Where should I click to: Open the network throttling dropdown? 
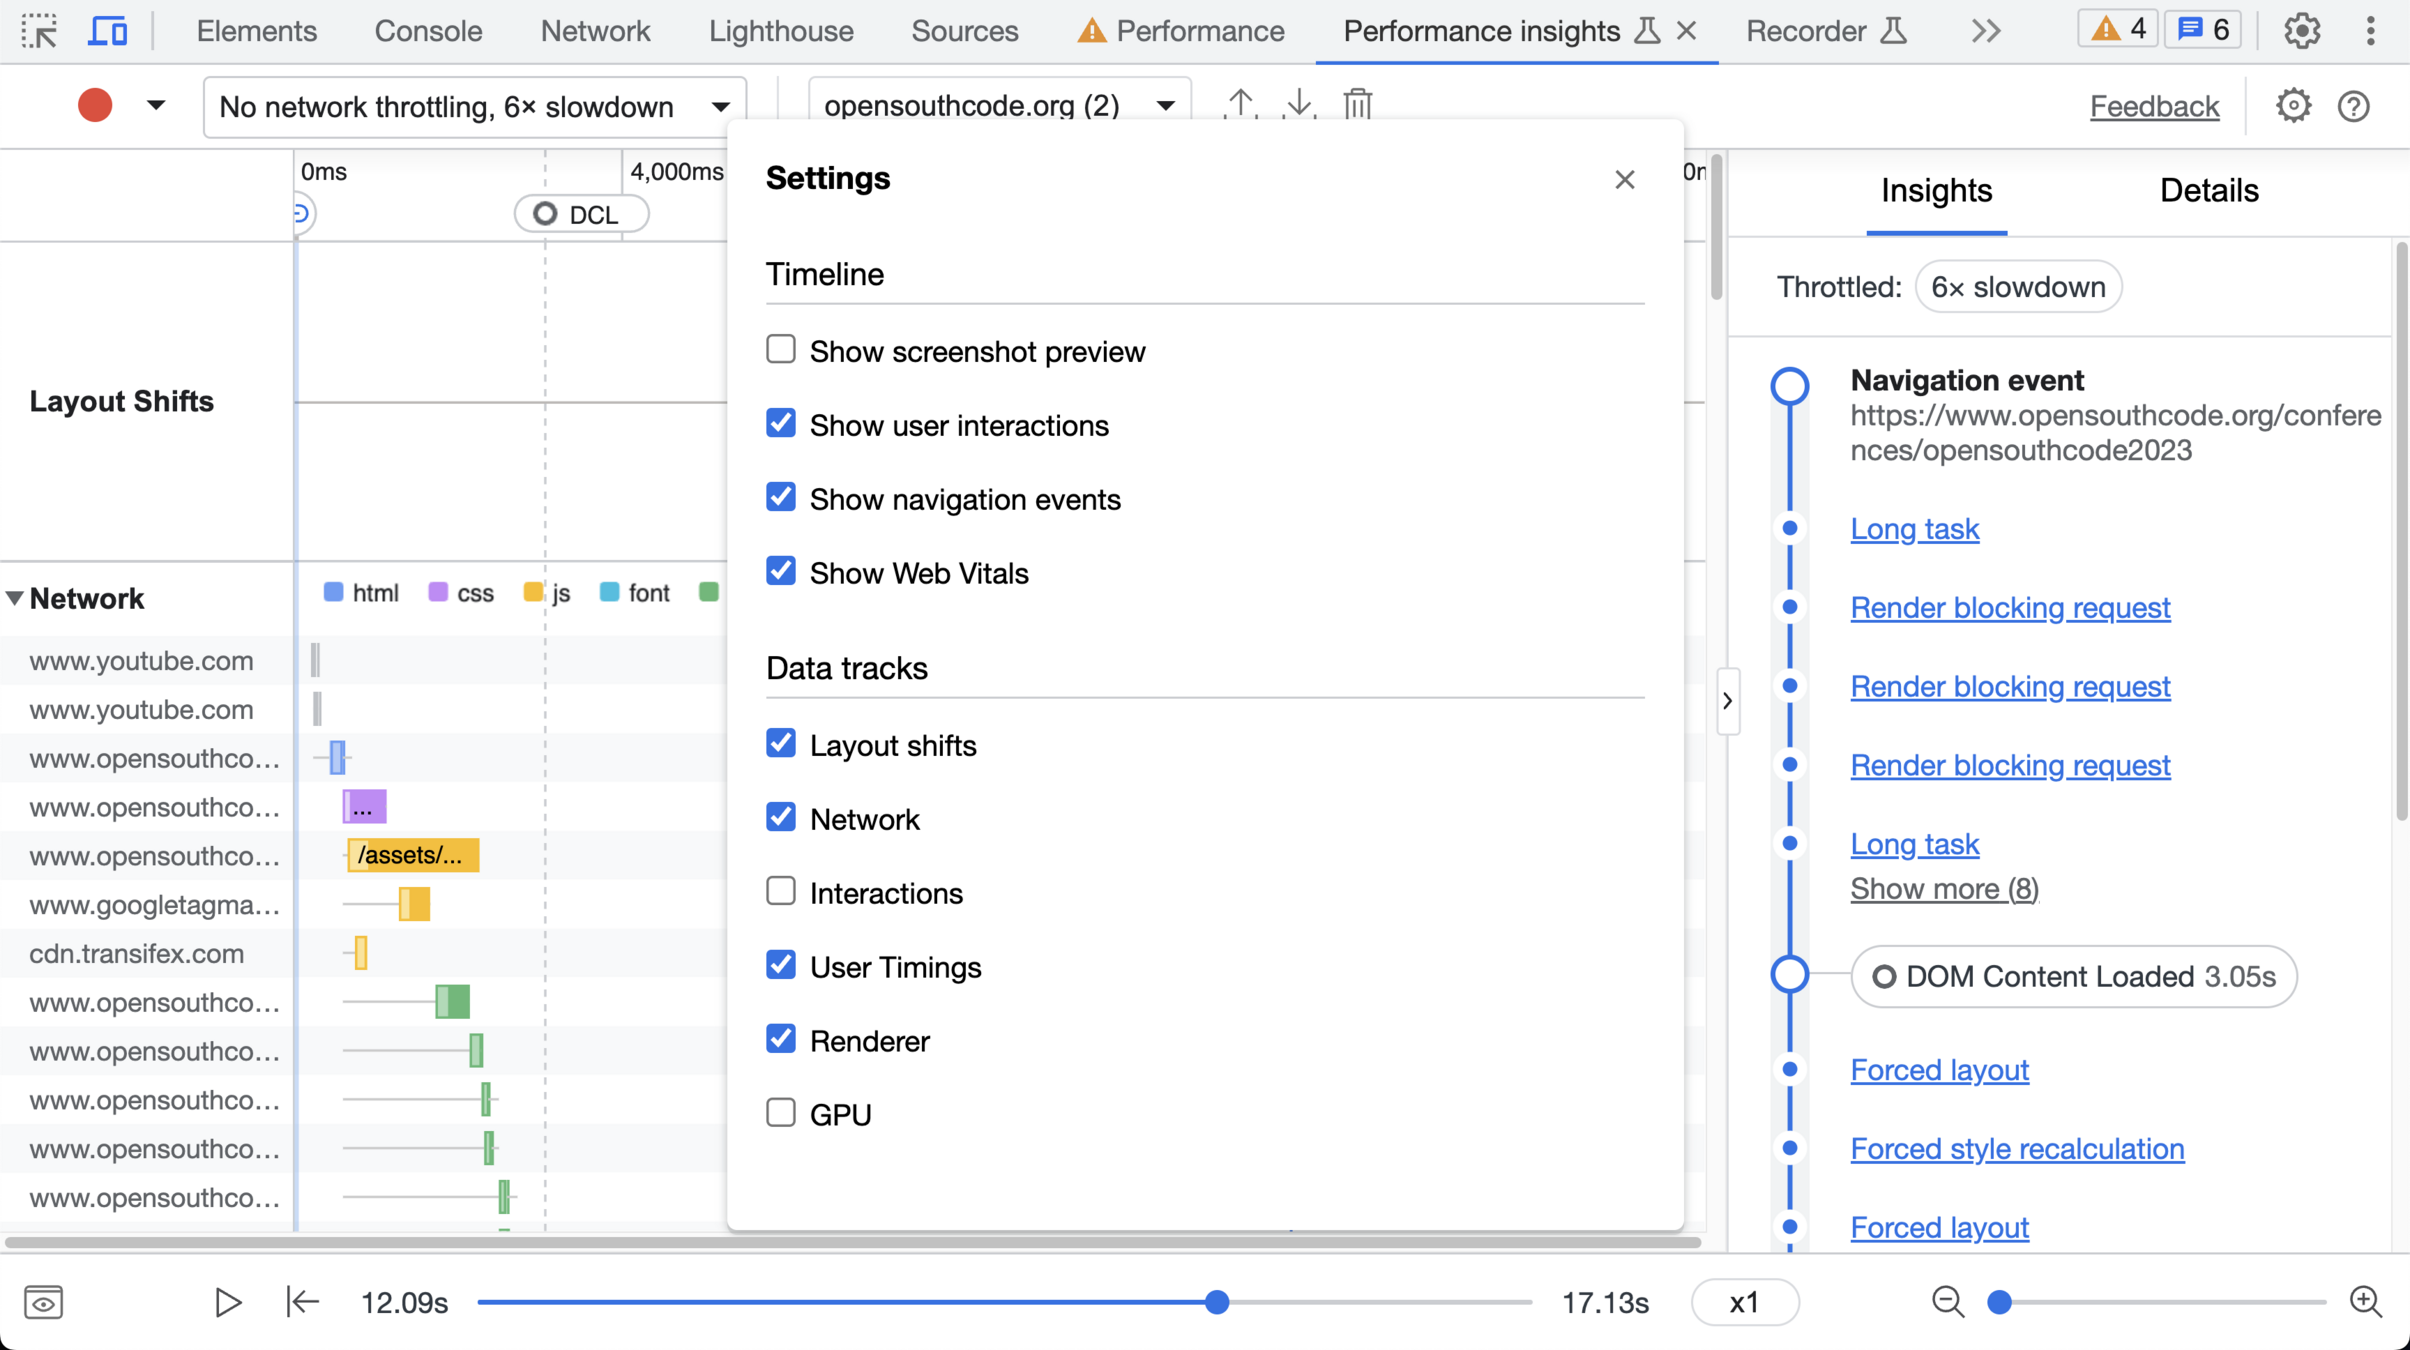[x=475, y=106]
